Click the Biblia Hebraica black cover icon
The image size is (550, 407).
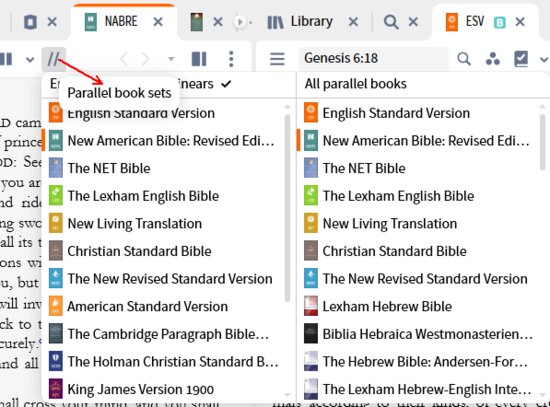pyautogui.click(x=311, y=333)
